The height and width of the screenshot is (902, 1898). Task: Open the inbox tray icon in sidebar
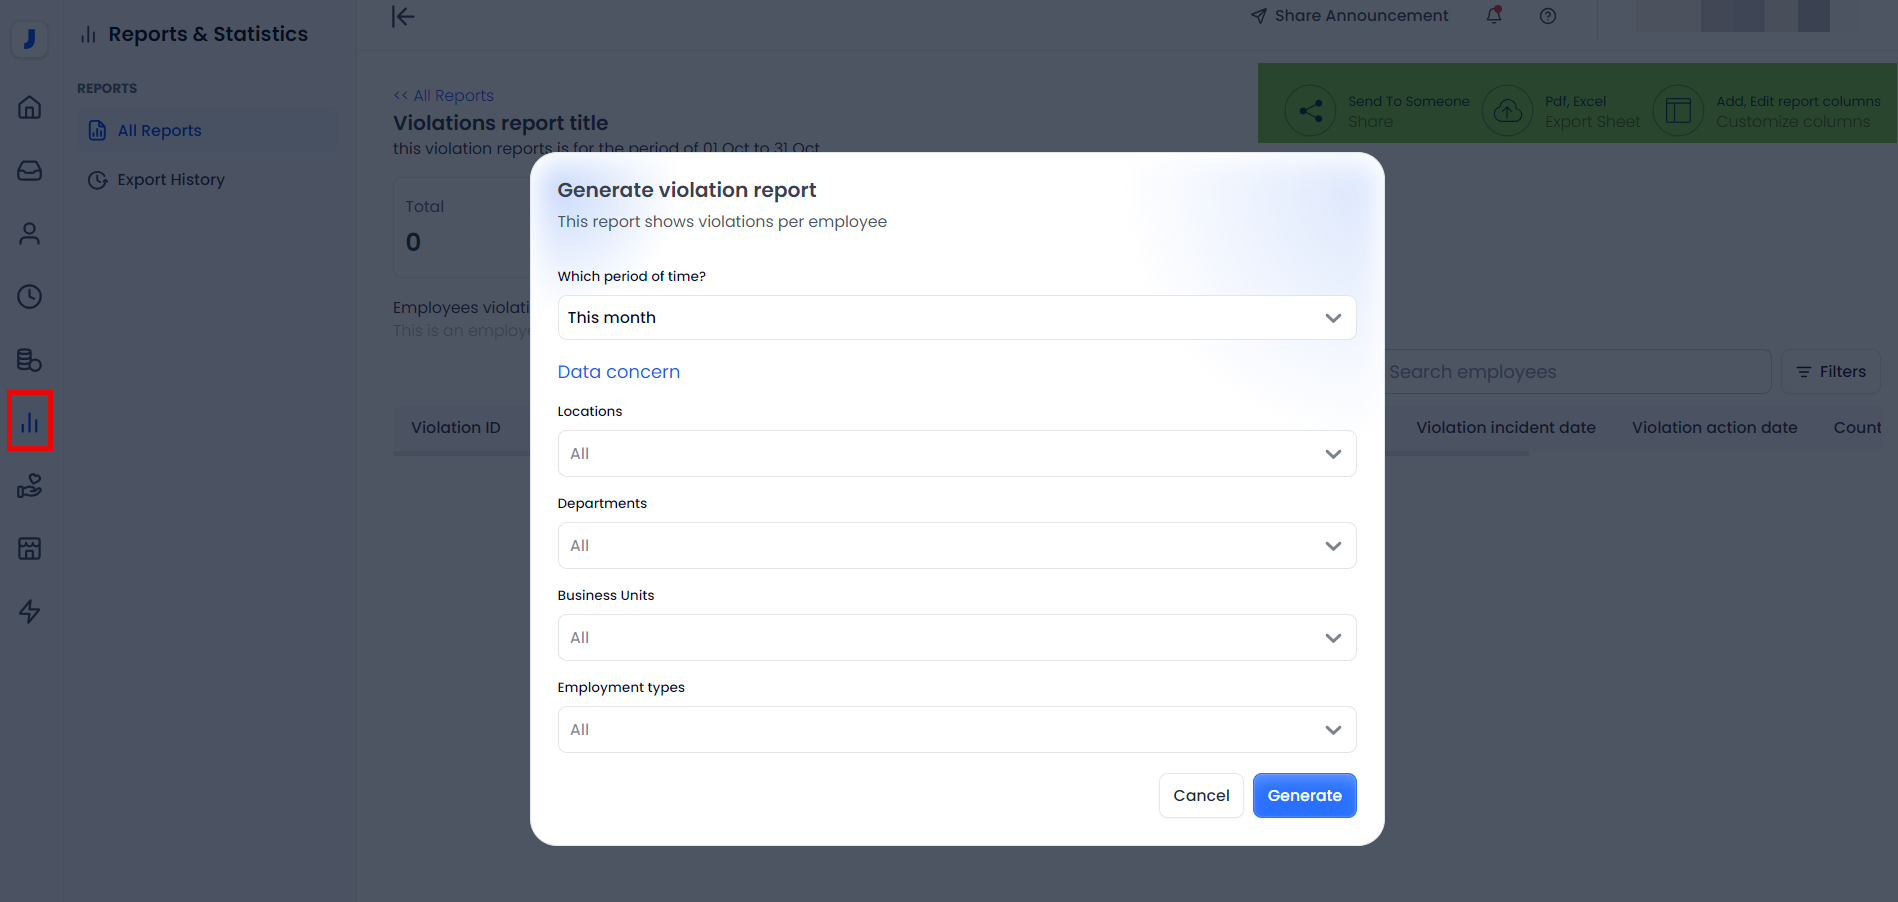click(30, 171)
